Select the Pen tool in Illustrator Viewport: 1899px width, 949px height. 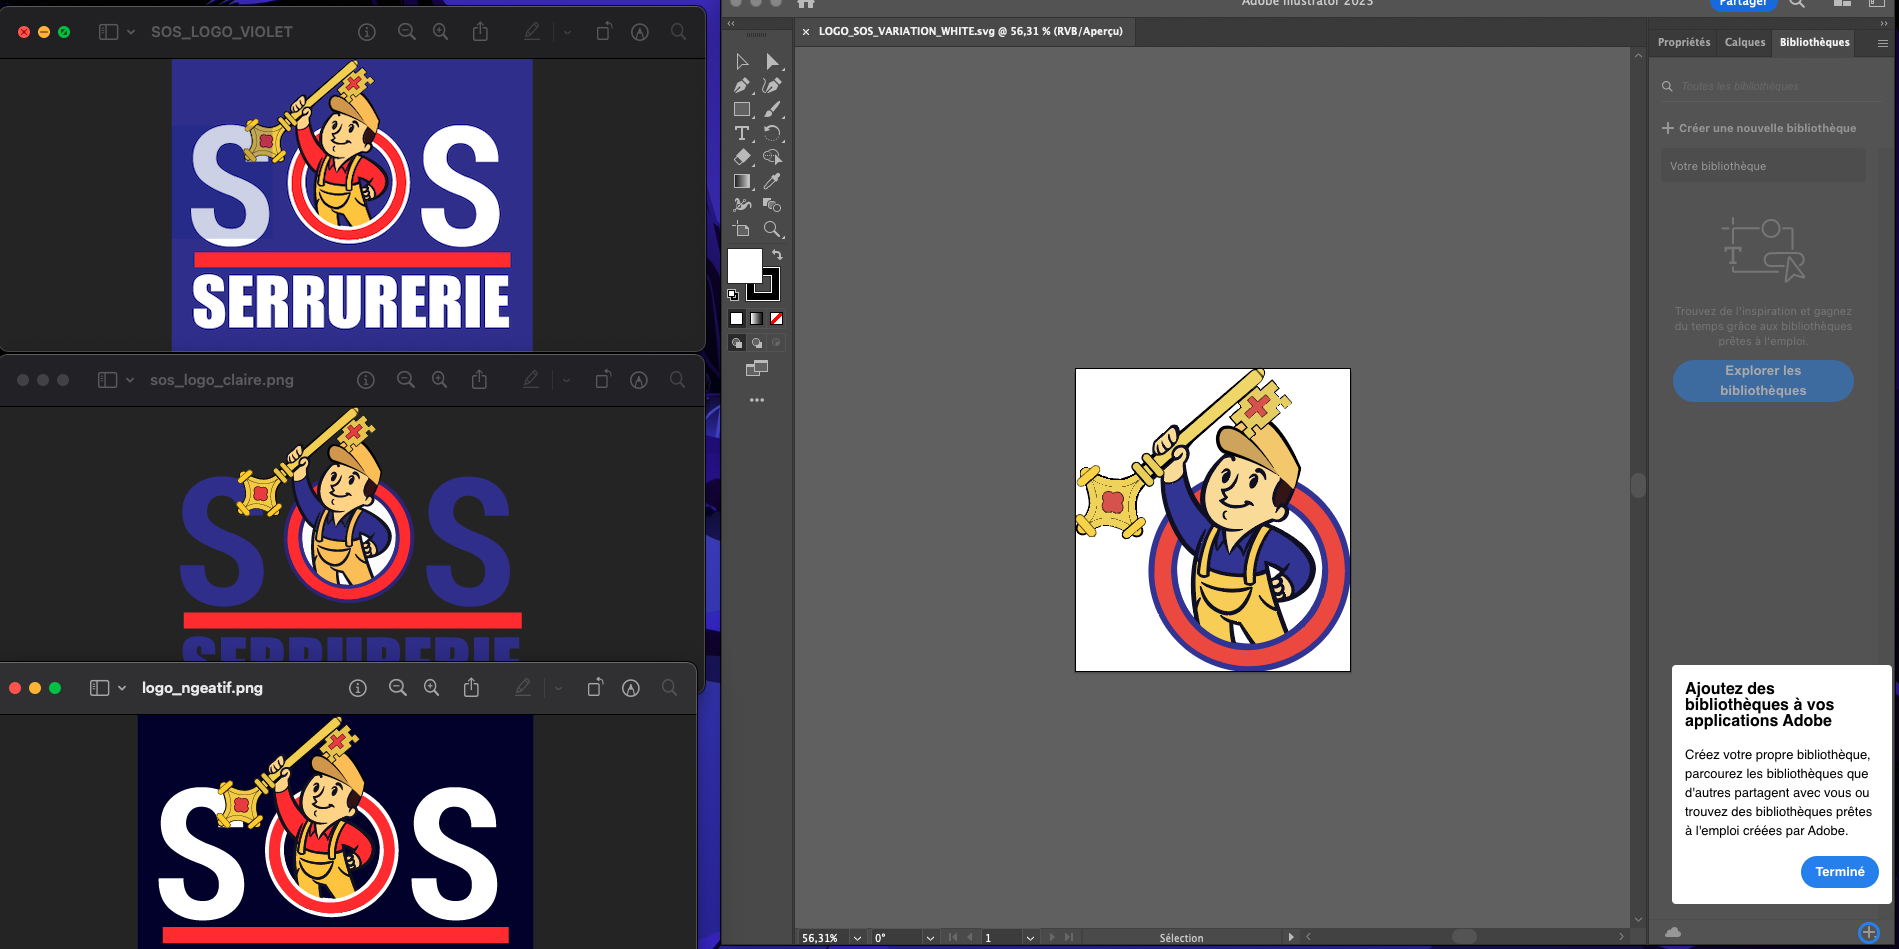741,86
